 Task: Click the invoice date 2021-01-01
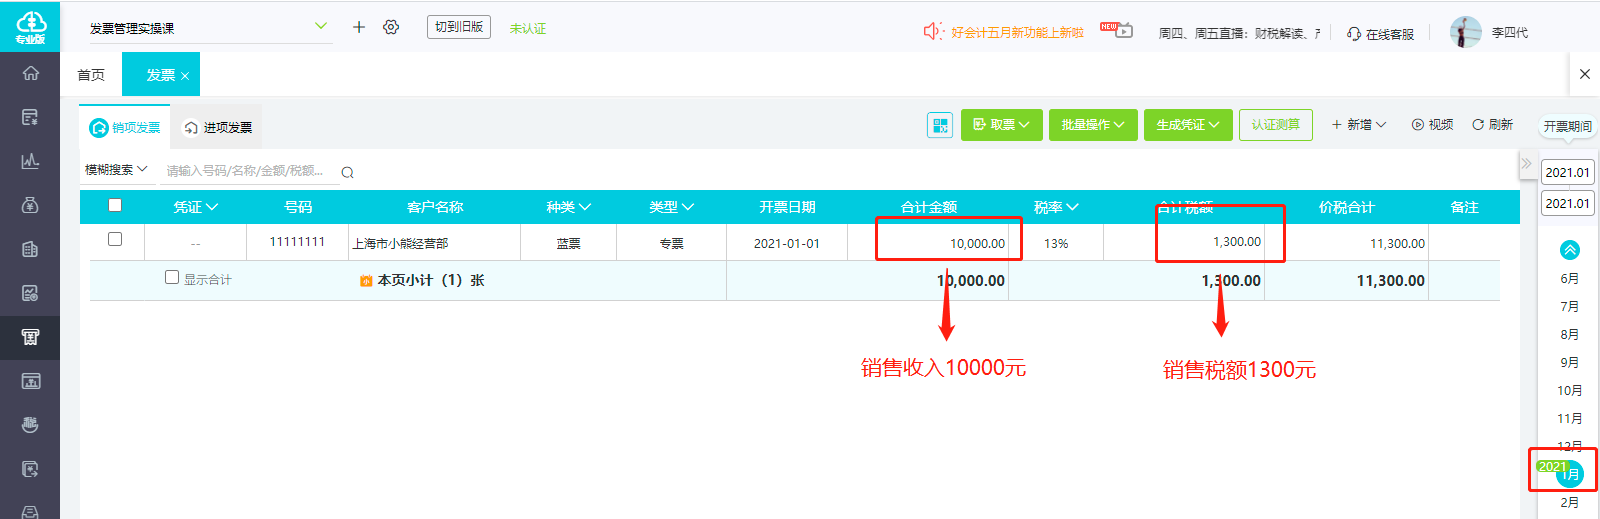click(787, 244)
